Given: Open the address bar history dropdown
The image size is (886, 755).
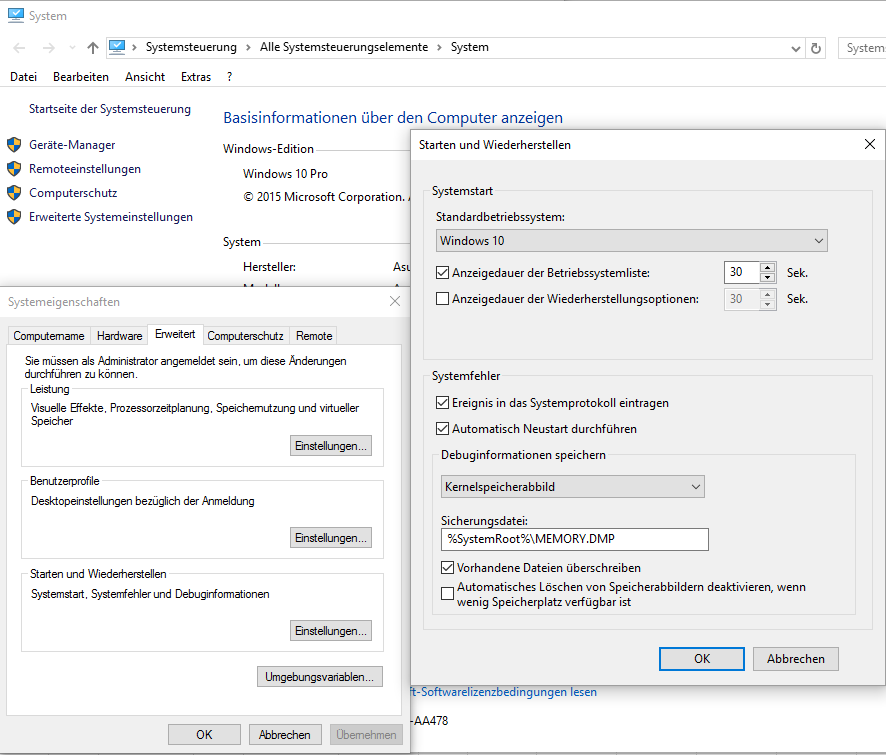Looking at the screenshot, I should [x=796, y=49].
